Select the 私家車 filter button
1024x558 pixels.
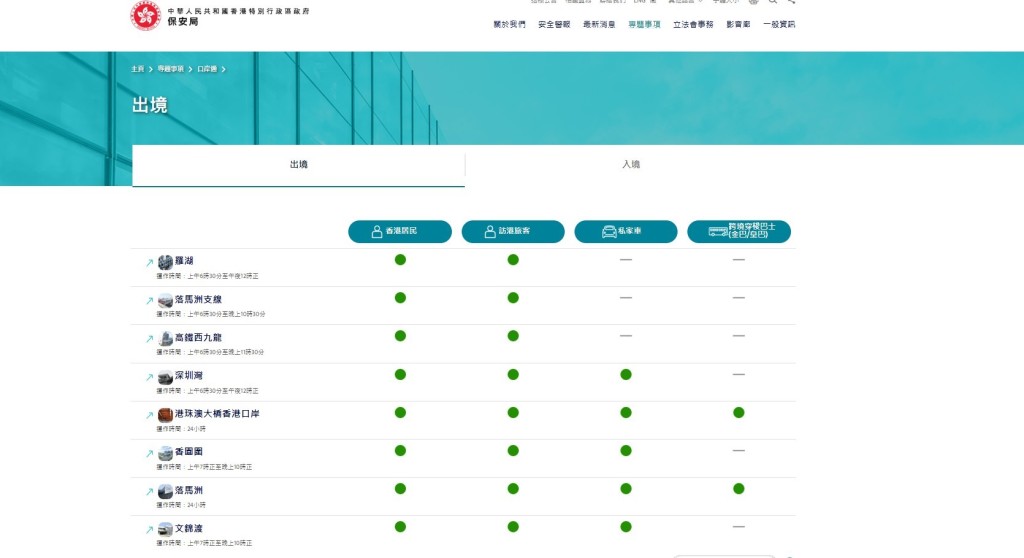click(626, 231)
